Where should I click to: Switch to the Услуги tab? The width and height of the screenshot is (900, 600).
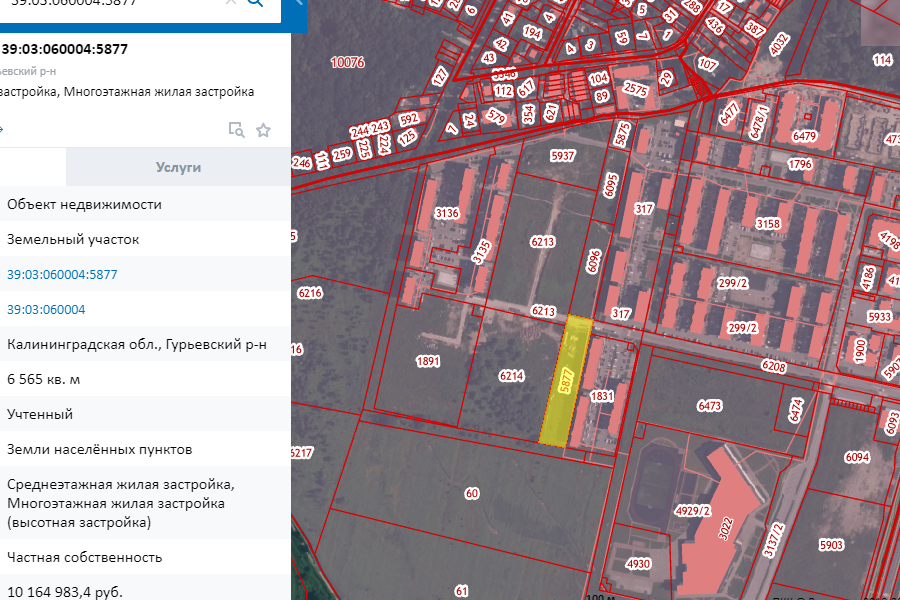coord(178,167)
